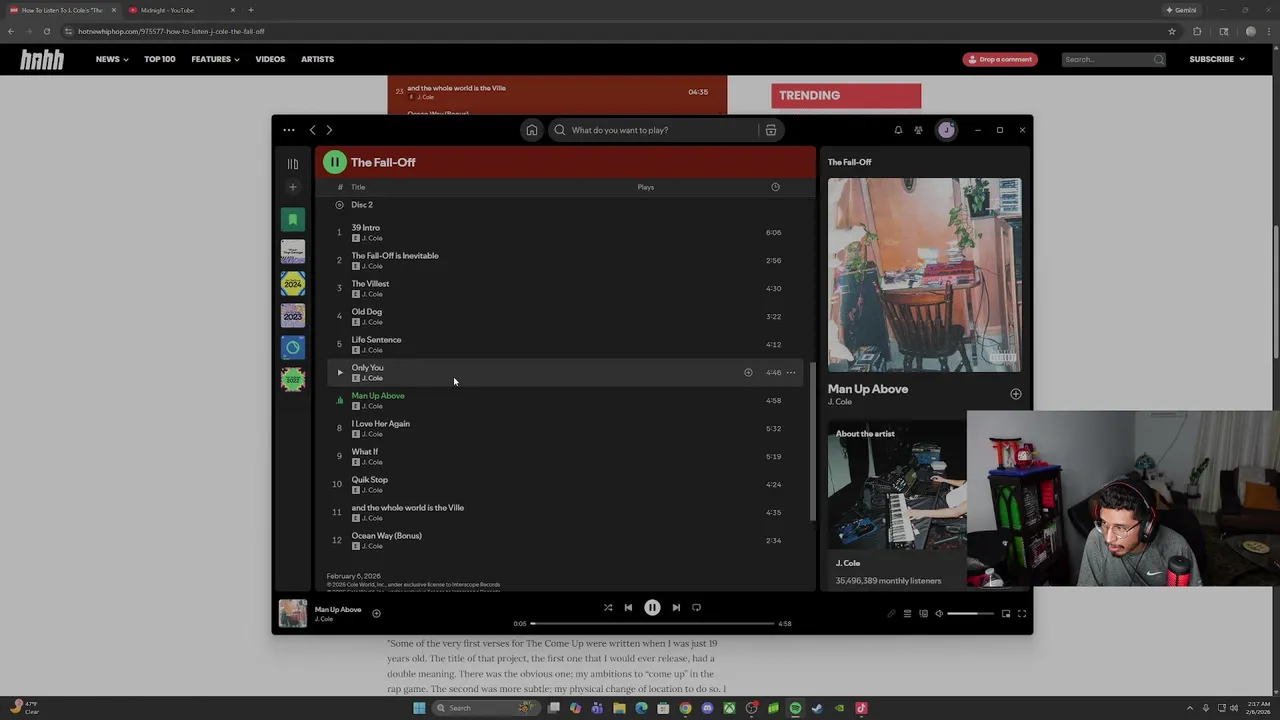Open album cover in Now Playing panel
This screenshot has width=1280, height=720.
click(x=925, y=275)
